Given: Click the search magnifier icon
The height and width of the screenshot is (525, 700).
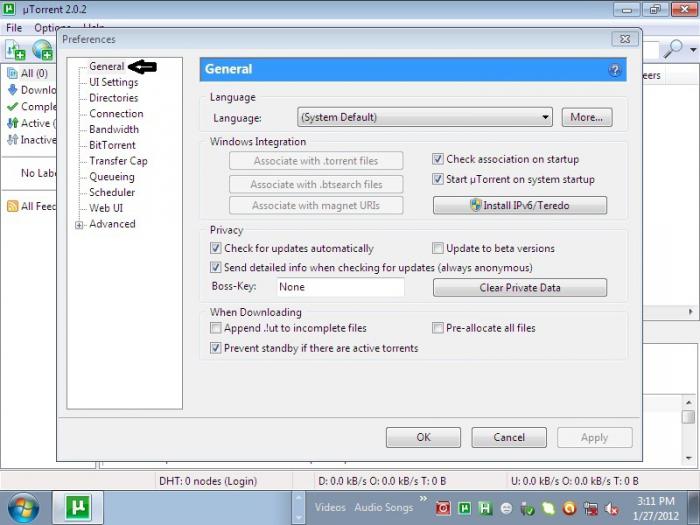Looking at the screenshot, I should click(673, 49).
